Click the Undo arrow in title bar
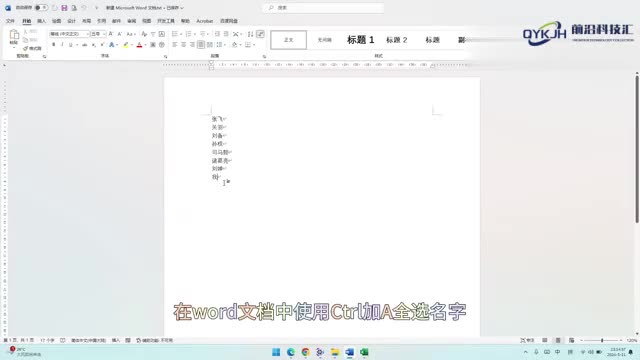 coord(84,8)
